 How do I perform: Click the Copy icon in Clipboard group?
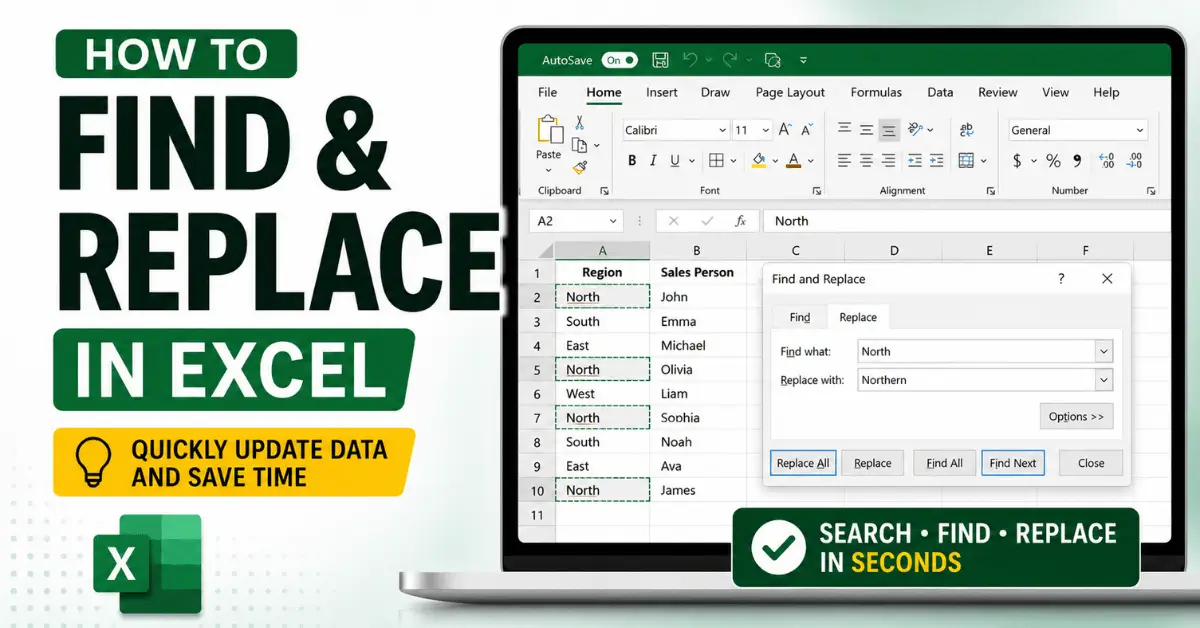tap(579, 146)
